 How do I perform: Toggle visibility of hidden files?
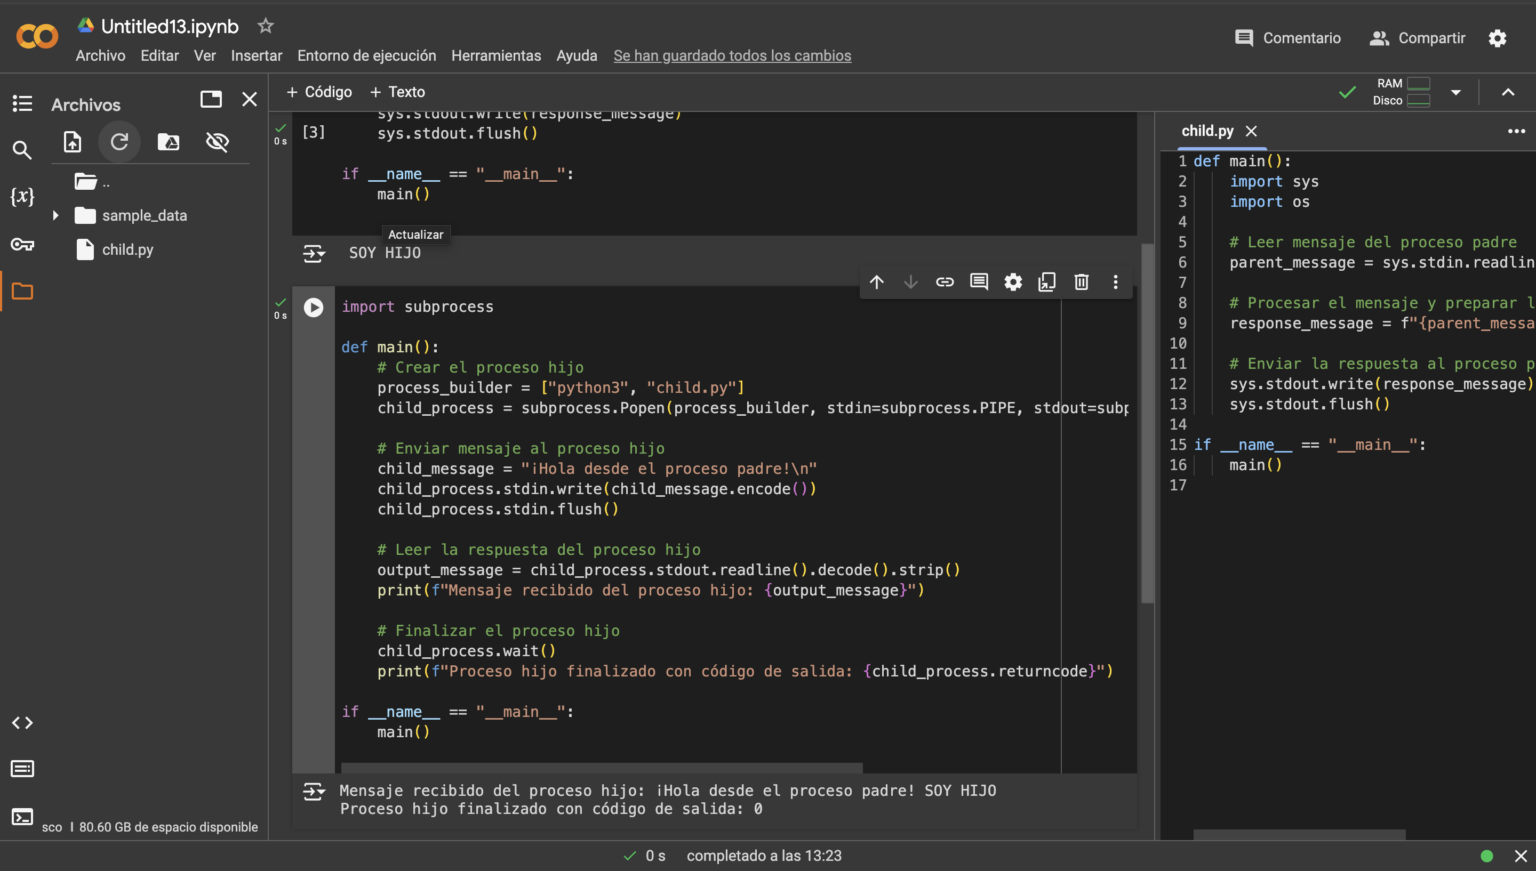[217, 141]
